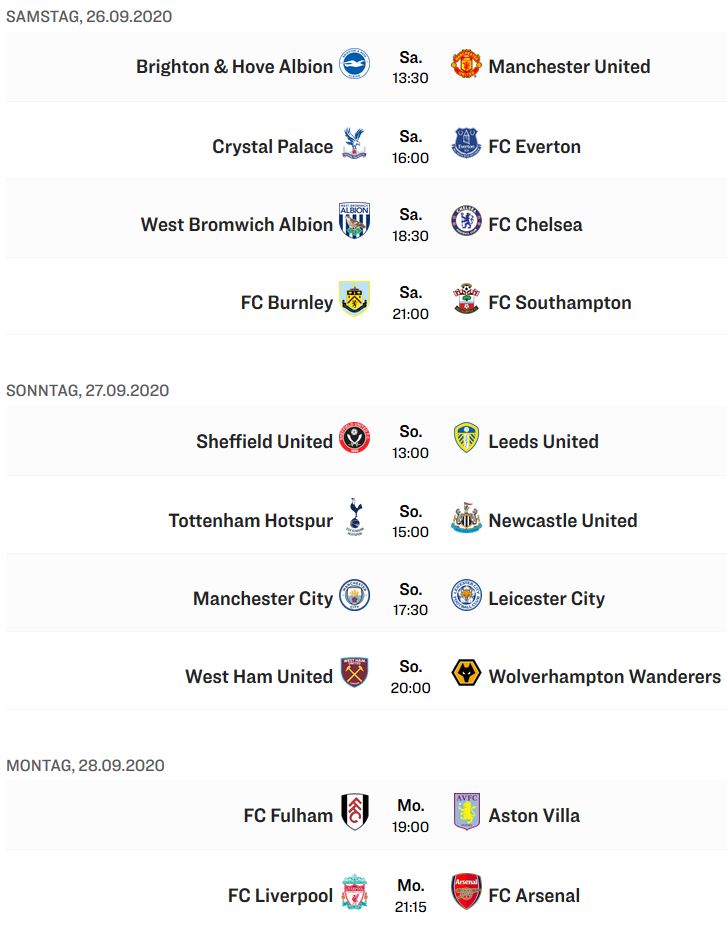Click the FC Chelsea lion badge
Screen dimensions: 727x927
[x=466, y=221]
